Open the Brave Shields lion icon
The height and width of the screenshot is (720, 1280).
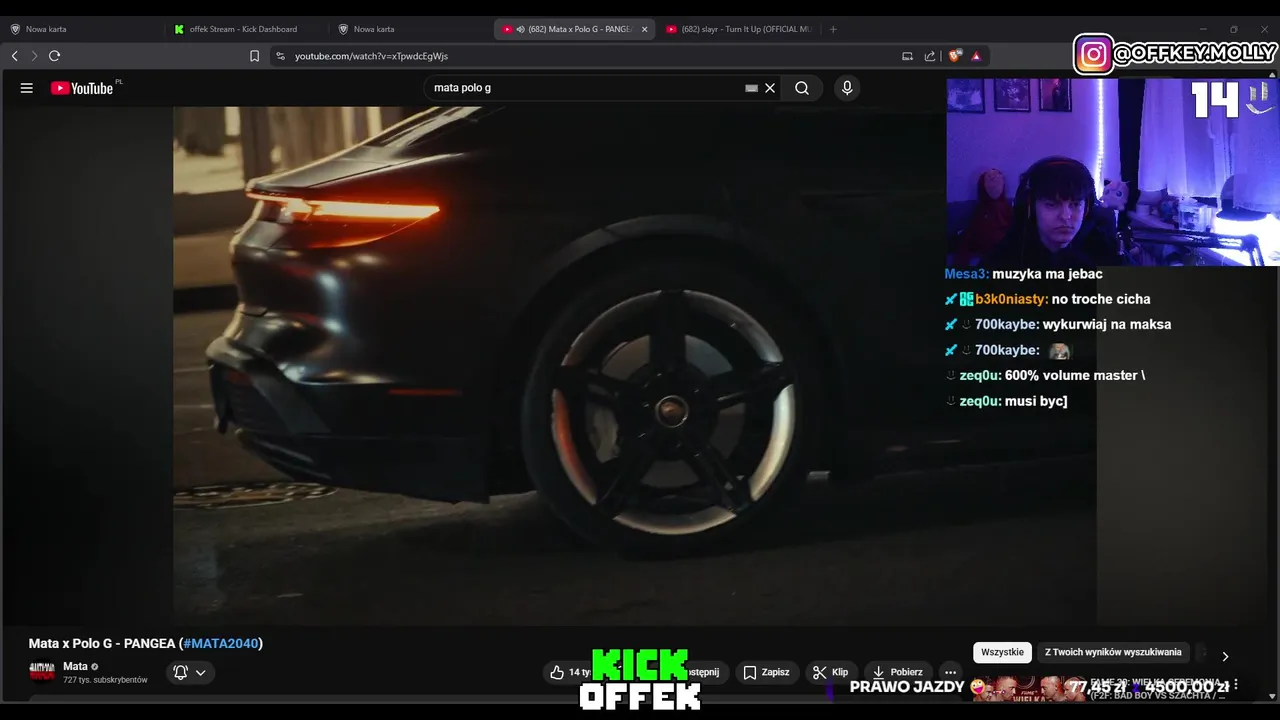(955, 56)
